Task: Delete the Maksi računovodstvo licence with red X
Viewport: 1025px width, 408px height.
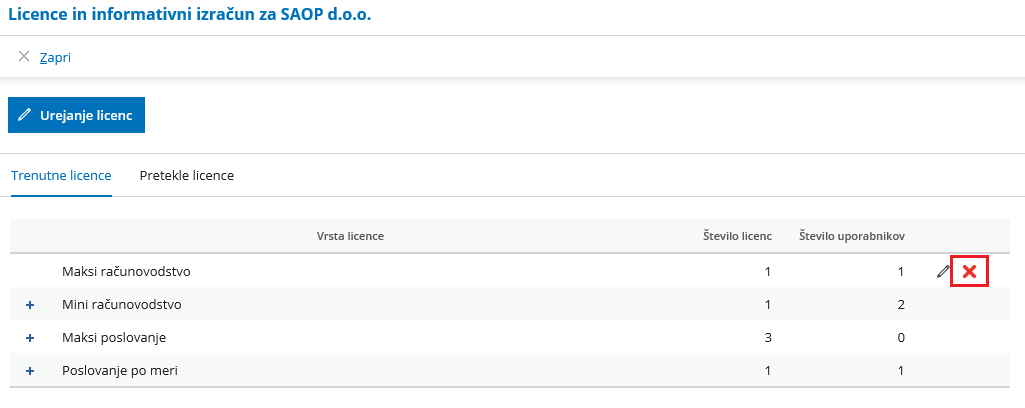Action: [x=969, y=271]
